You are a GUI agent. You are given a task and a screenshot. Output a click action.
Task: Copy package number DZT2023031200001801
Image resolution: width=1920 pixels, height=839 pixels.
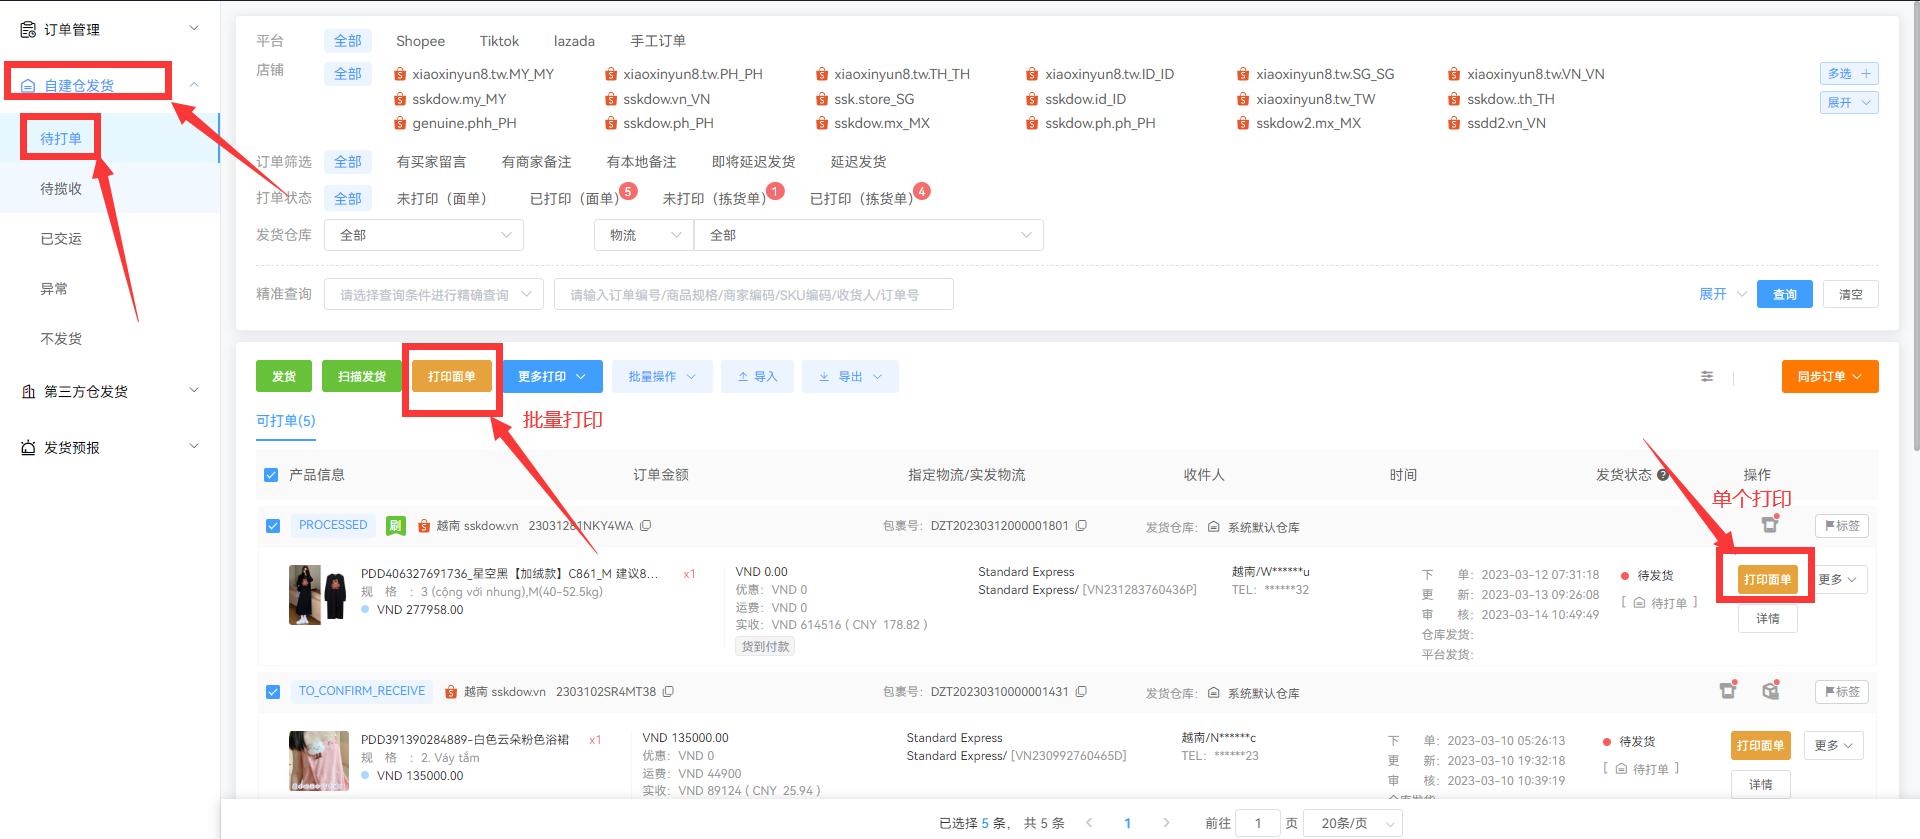pos(1081,525)
